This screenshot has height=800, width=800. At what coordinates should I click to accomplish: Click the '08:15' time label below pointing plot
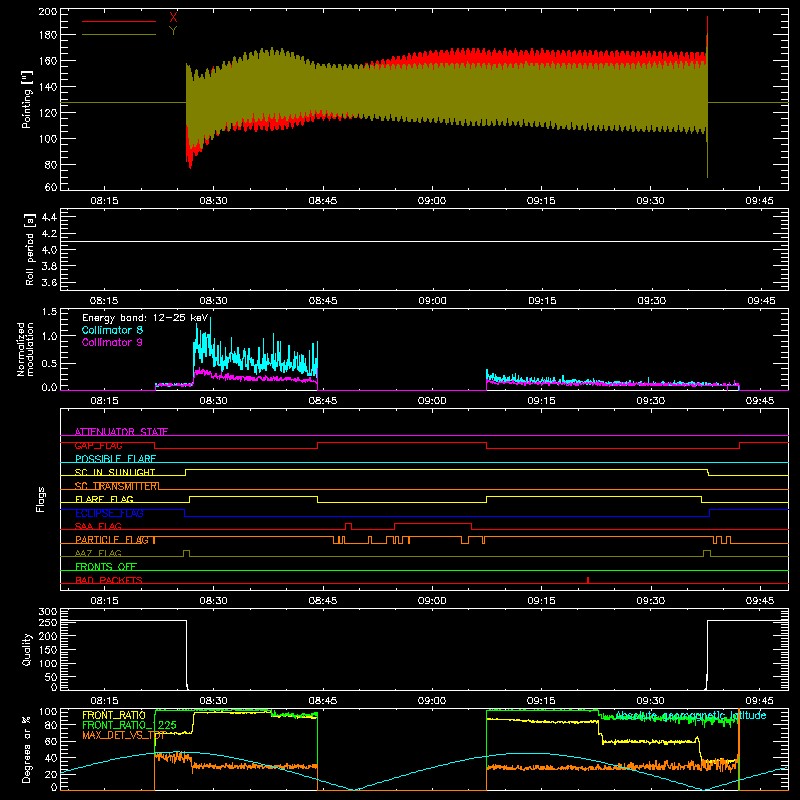[104, 201]
